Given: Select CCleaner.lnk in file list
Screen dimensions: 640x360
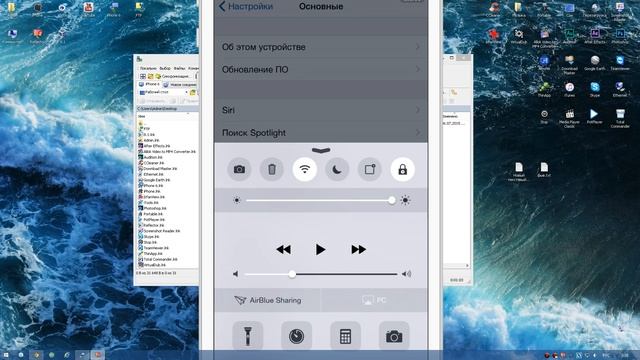Looking at the screenshot, I should [x=151, y=163].
